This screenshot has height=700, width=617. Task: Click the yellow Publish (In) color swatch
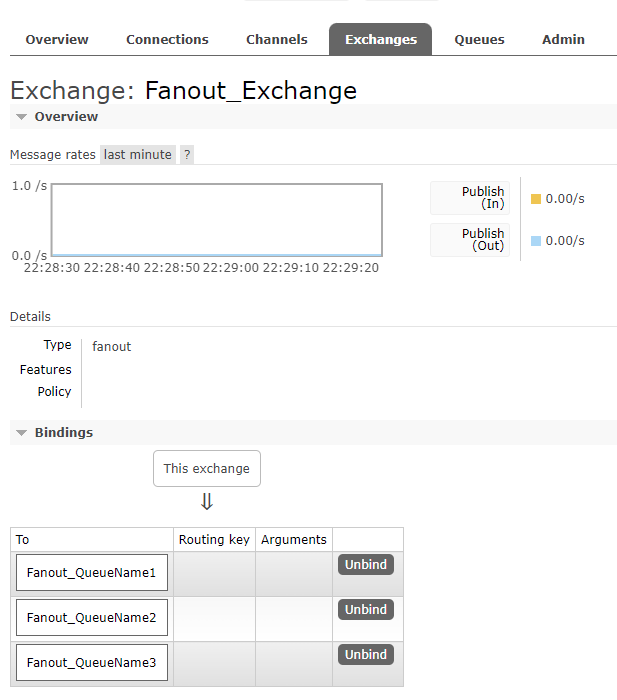coord(536,199)
